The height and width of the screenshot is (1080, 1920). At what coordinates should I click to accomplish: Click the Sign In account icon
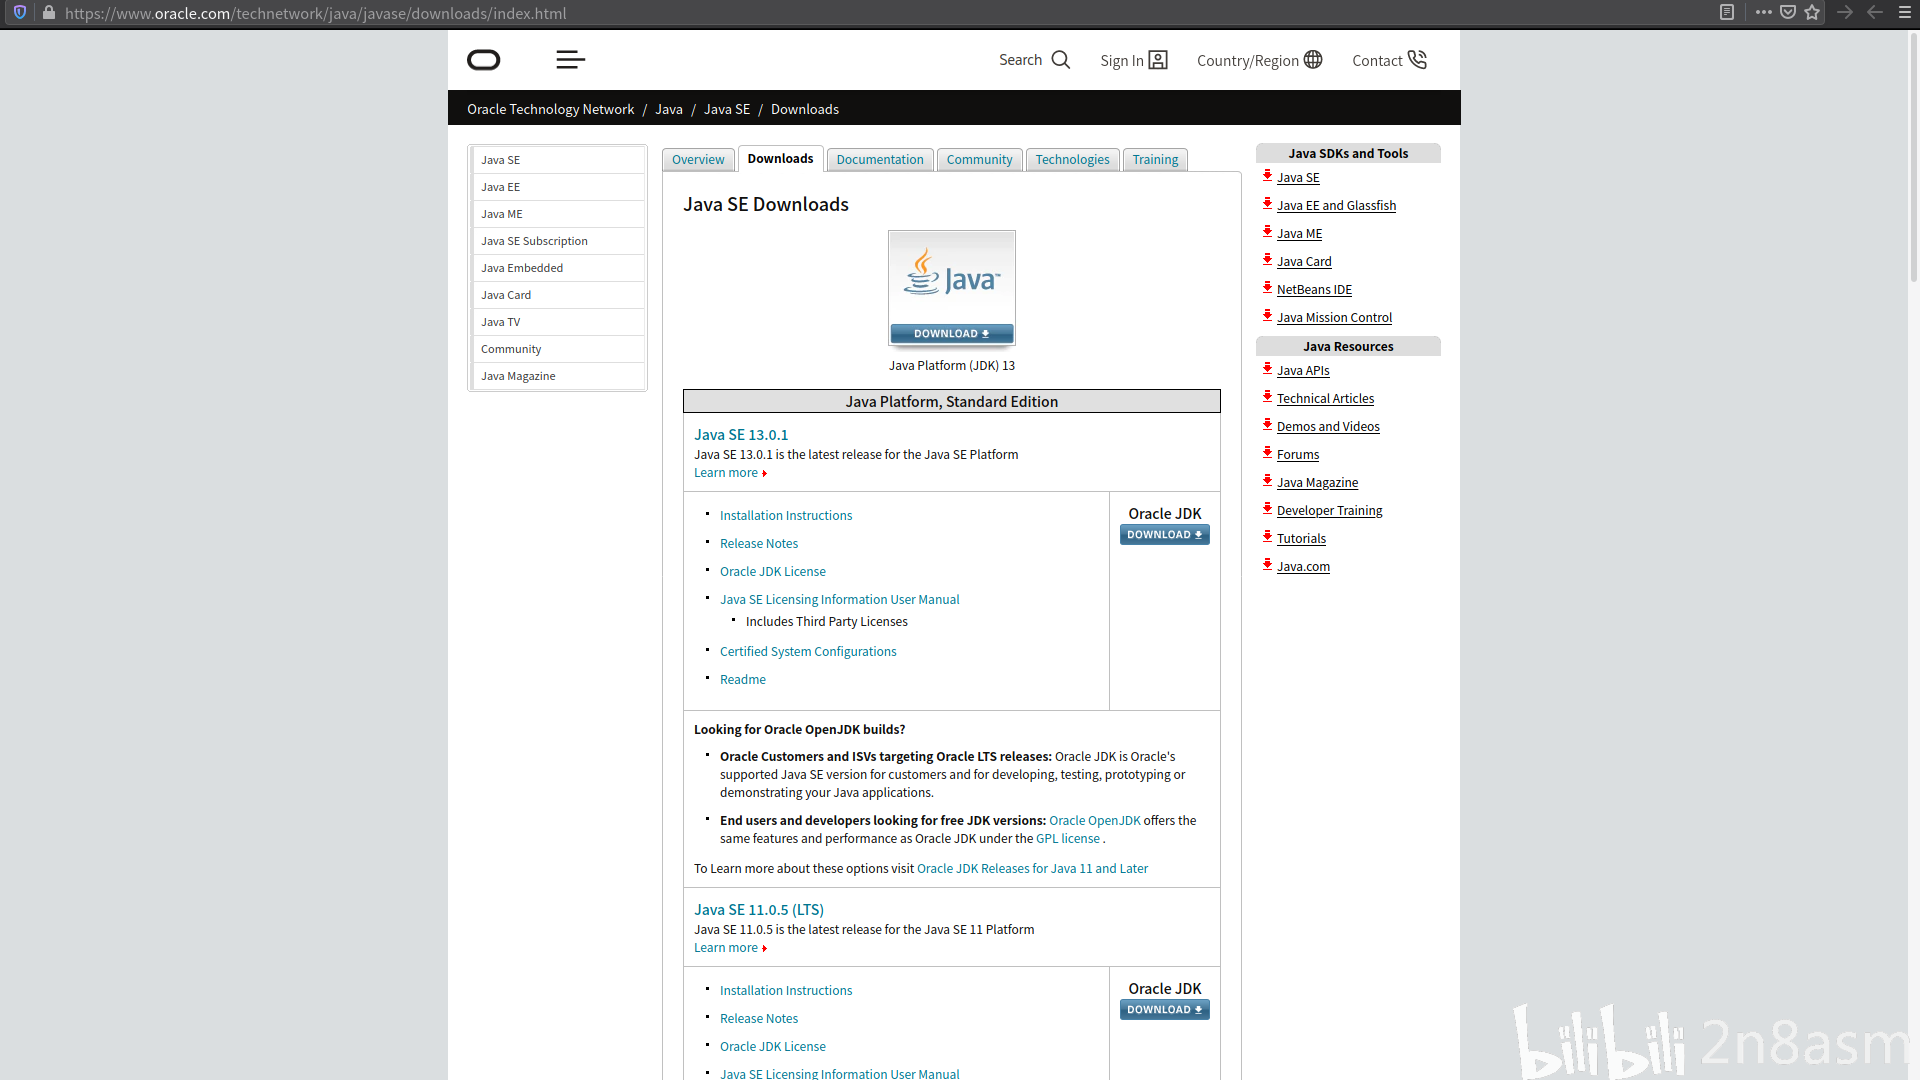(x=1158, y=60)
